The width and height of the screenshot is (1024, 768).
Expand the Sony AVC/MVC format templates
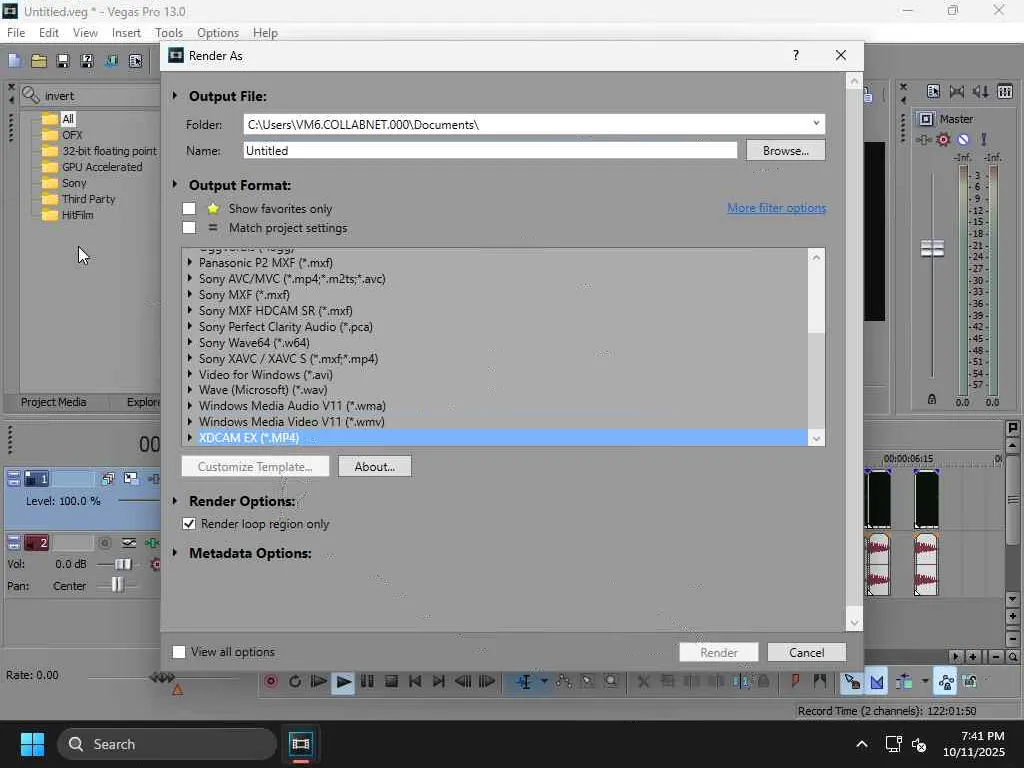(x=189, y=278)
